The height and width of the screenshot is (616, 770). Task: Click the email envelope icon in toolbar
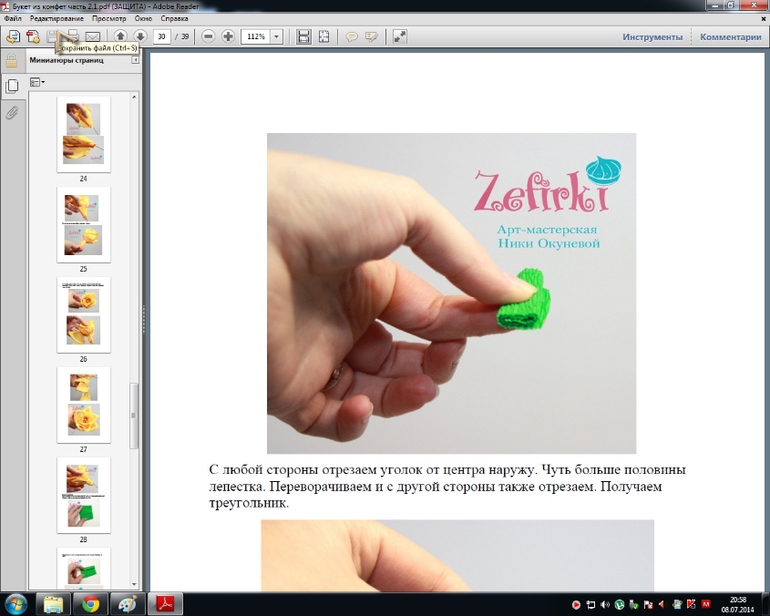click(92, 37)
